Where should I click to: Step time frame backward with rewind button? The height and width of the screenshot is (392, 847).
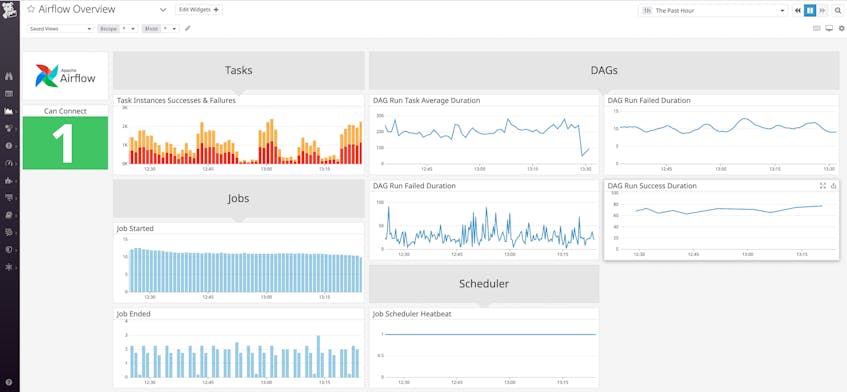tap(798, 10)
